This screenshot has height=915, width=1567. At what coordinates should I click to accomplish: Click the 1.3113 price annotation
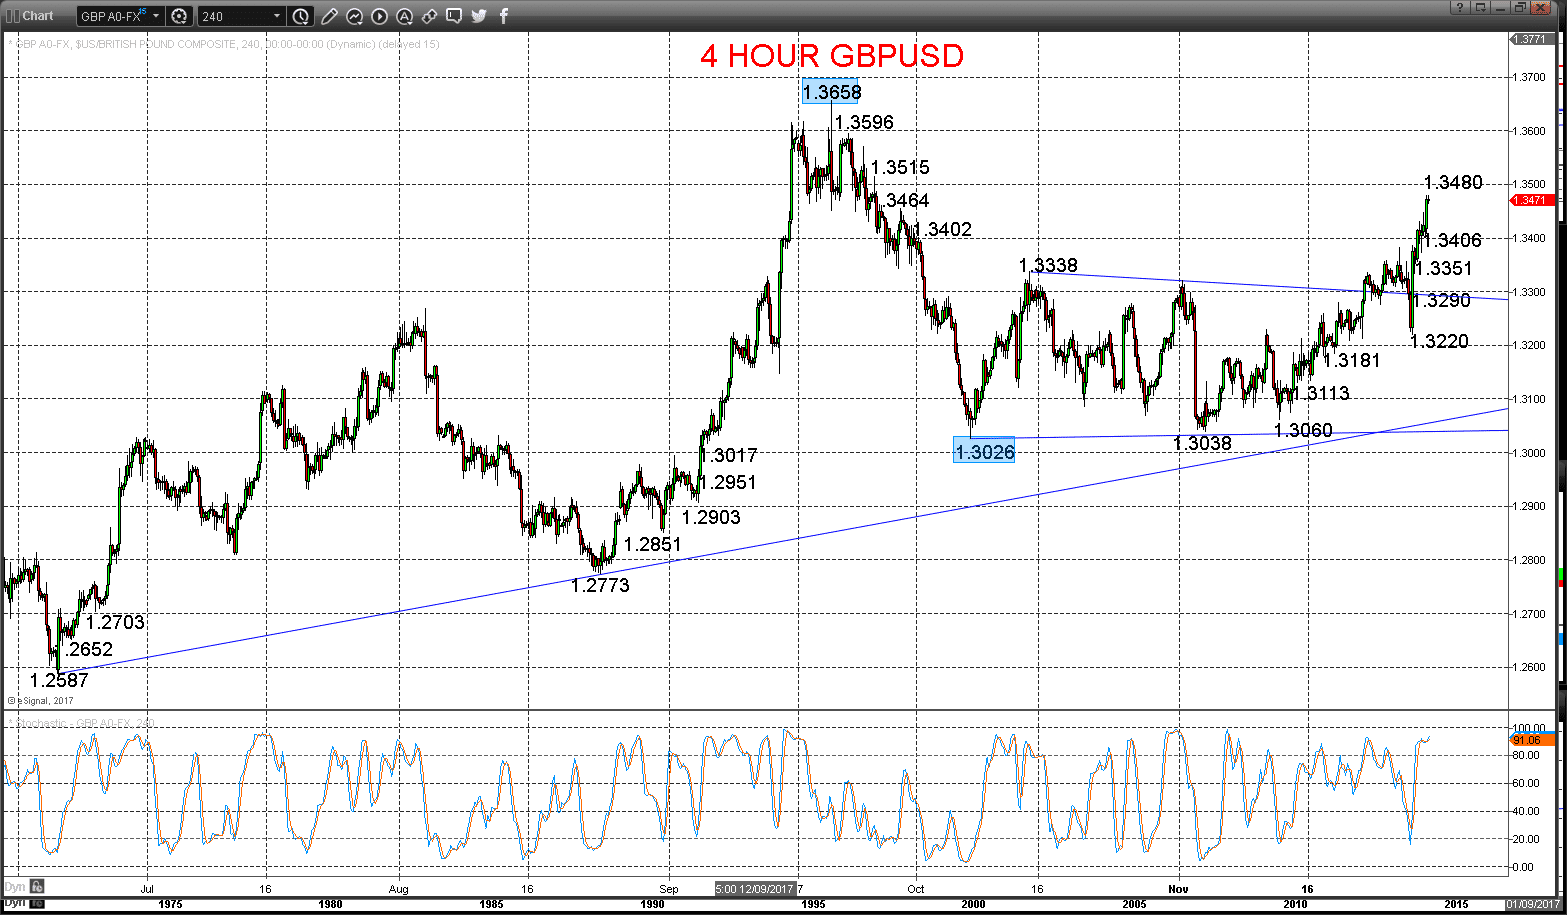coord(1320,393)
